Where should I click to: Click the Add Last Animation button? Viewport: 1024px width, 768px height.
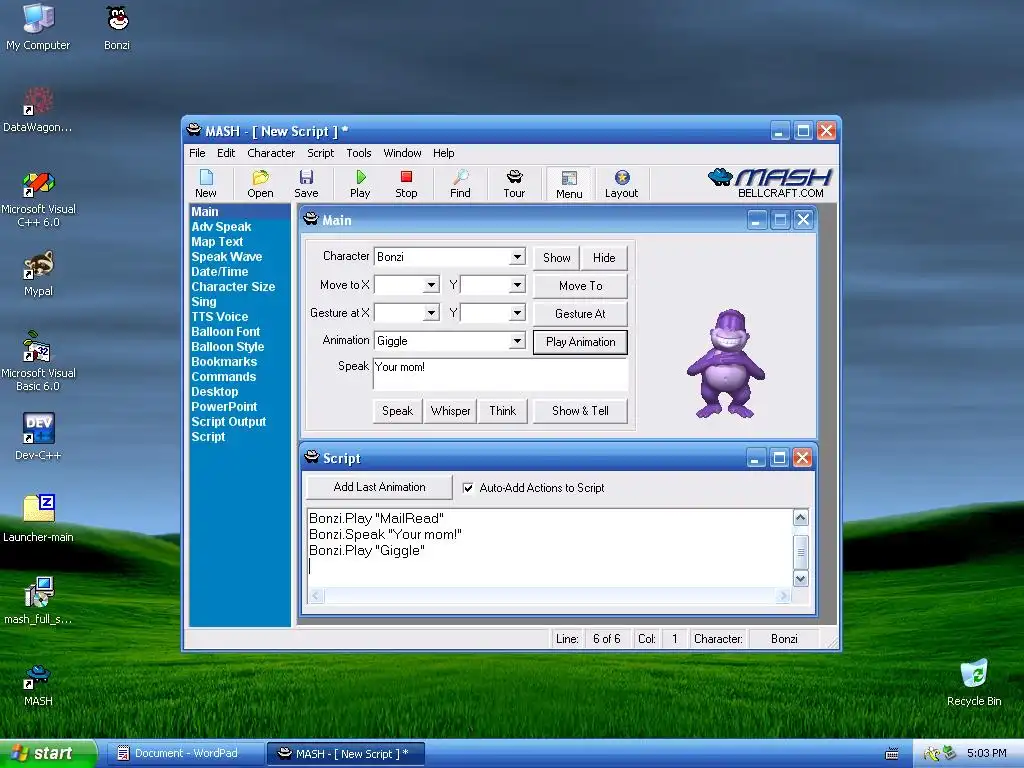pyautogui.click(x=379, y=487)
